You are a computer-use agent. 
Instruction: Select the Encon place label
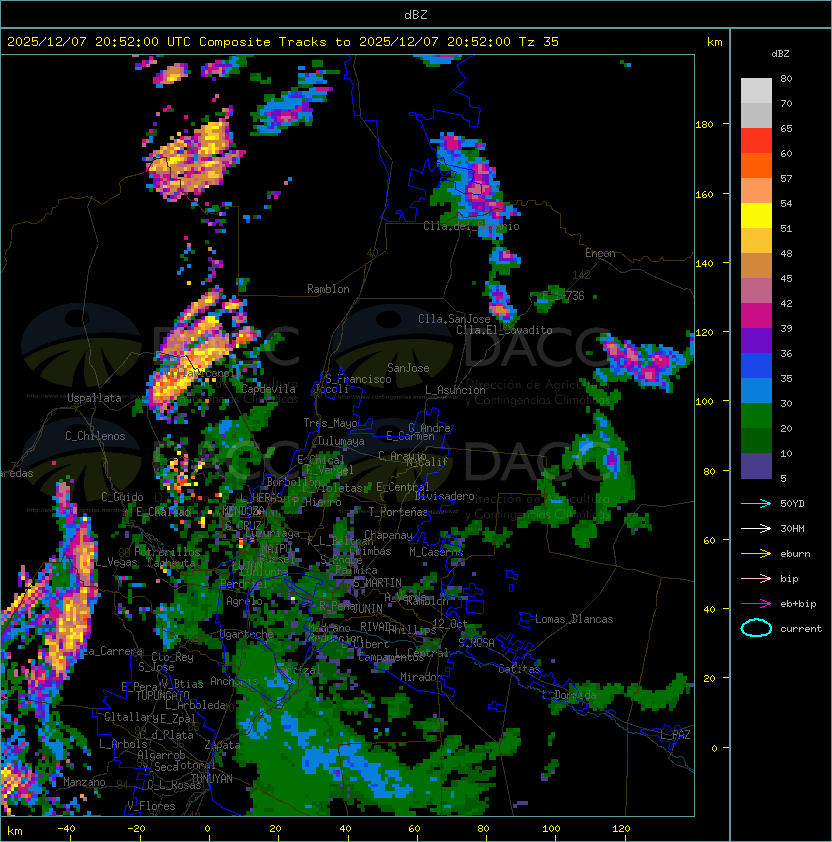600,253
